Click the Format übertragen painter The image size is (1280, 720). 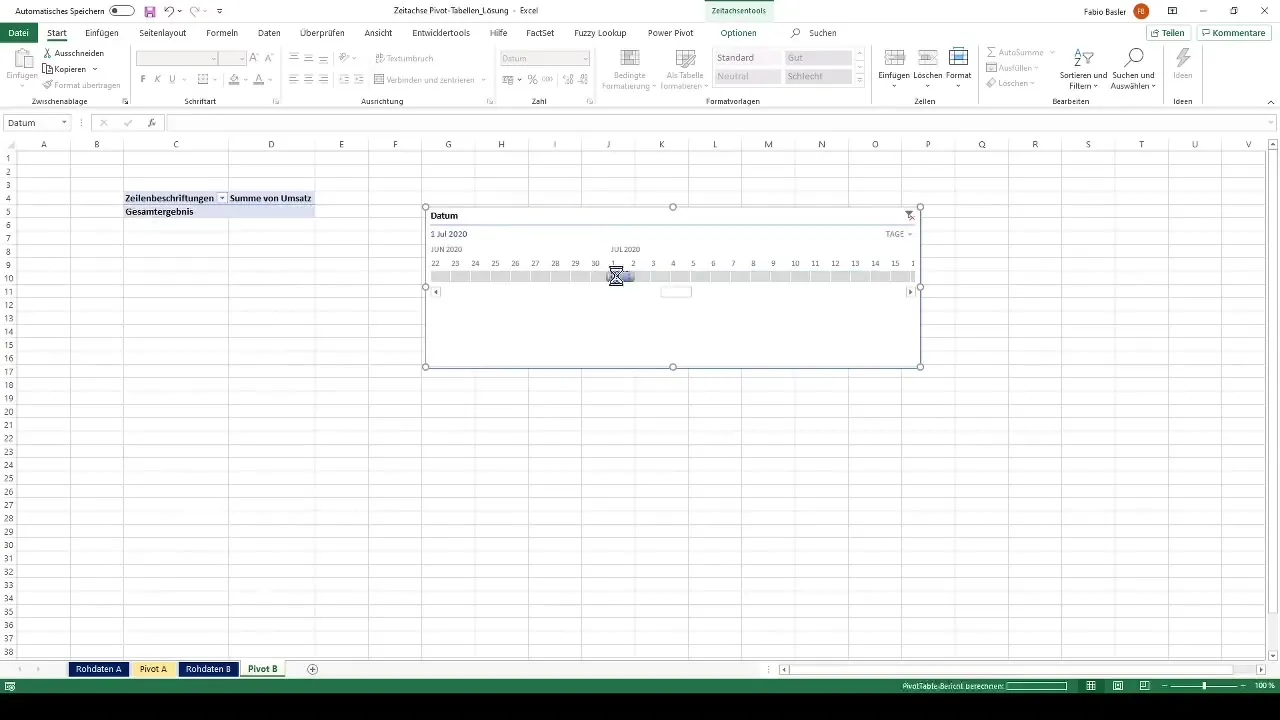tap(81, 85)
